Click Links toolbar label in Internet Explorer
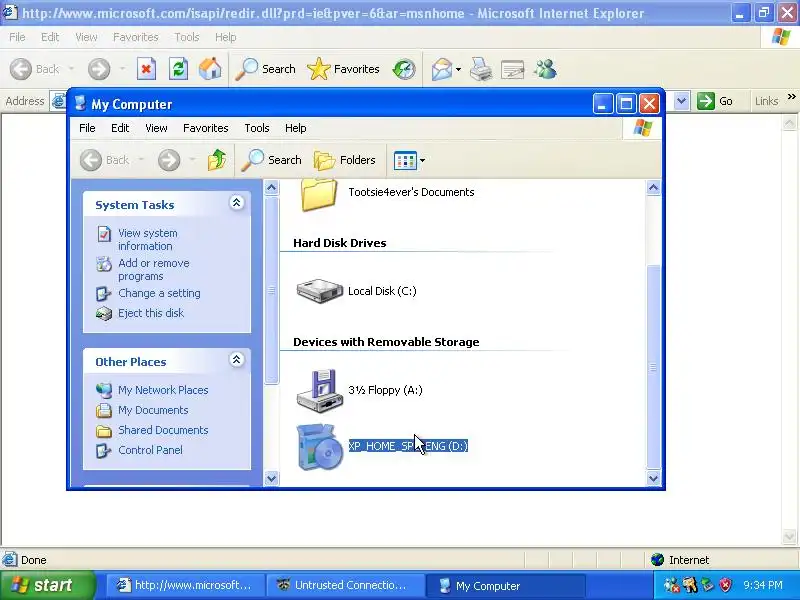800x600 pixels. coord(766,101)
